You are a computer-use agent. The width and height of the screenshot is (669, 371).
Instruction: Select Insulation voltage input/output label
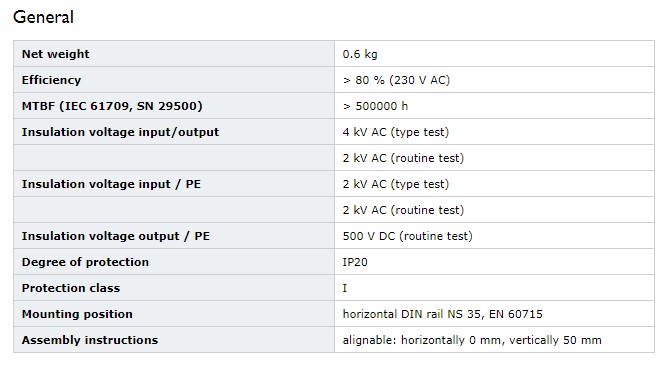click(x=120, y=132)
